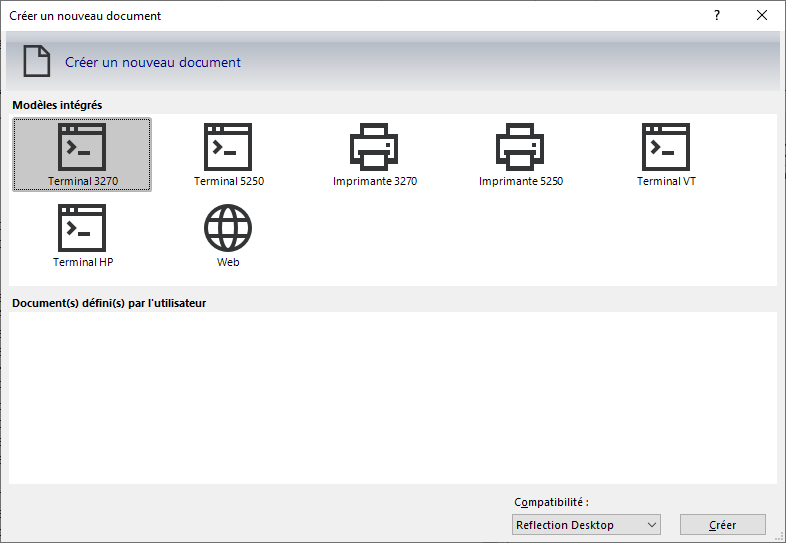The image size is (786, 543).
Task: Click the 'Imprimante 5250' label text
Action: point(521,181)
